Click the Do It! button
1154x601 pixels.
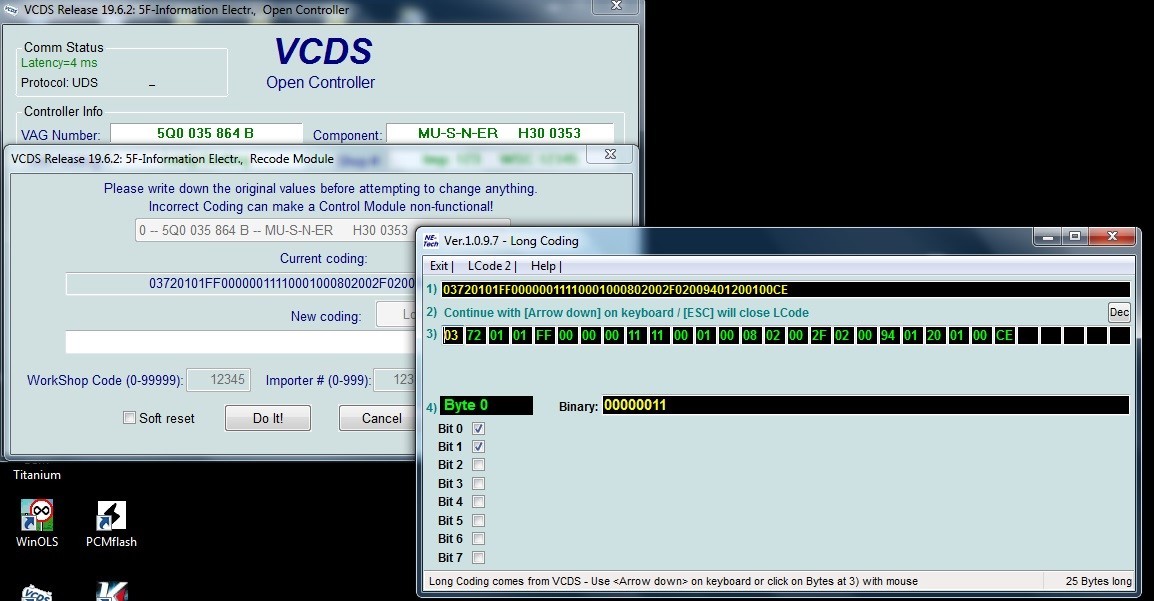[x=268, y=418]
